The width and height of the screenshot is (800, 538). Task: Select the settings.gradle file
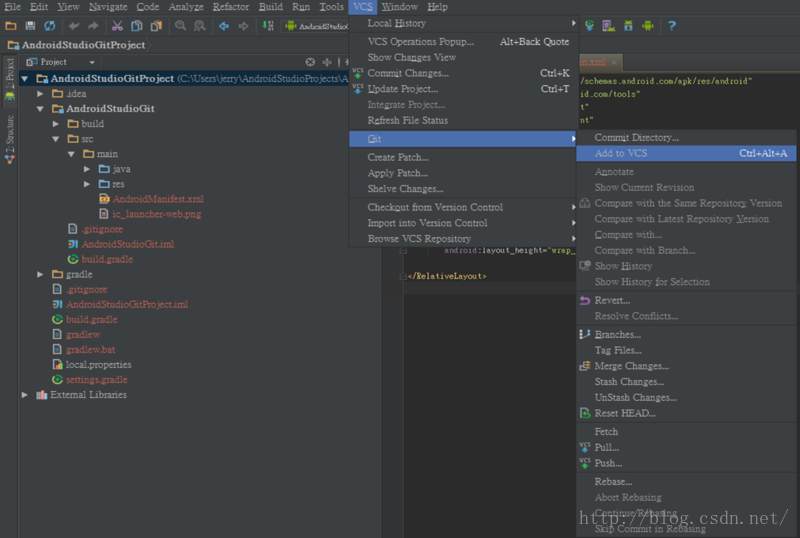click(x=96, y=380)
